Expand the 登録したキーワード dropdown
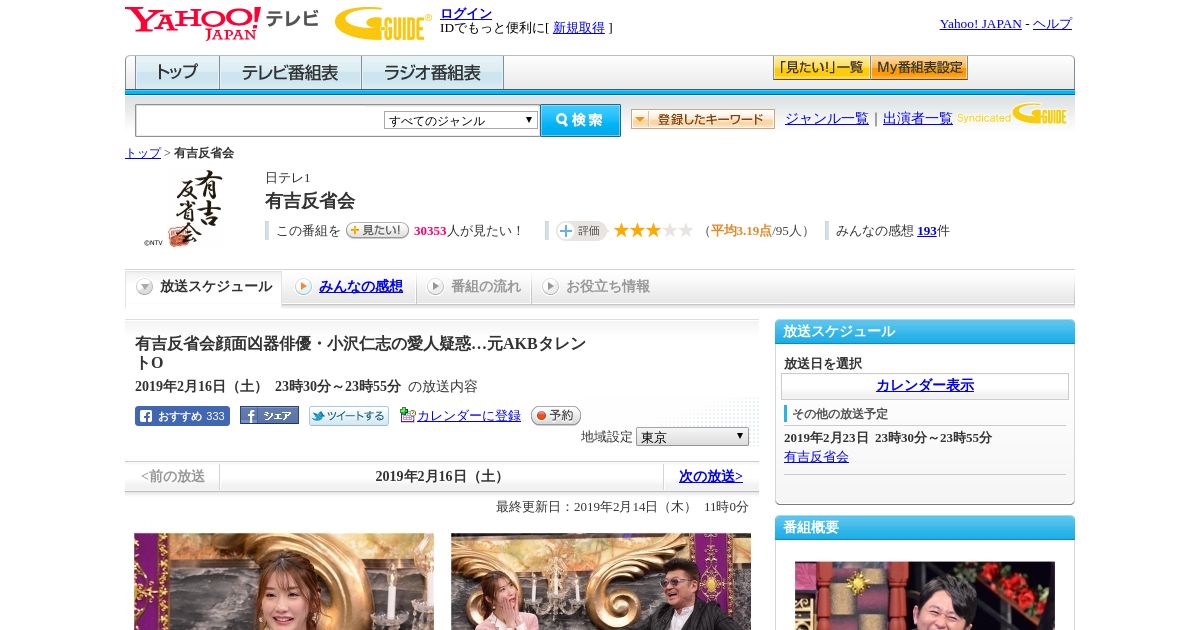Viewport: 1200px width, 630px height. pos(703,119)
